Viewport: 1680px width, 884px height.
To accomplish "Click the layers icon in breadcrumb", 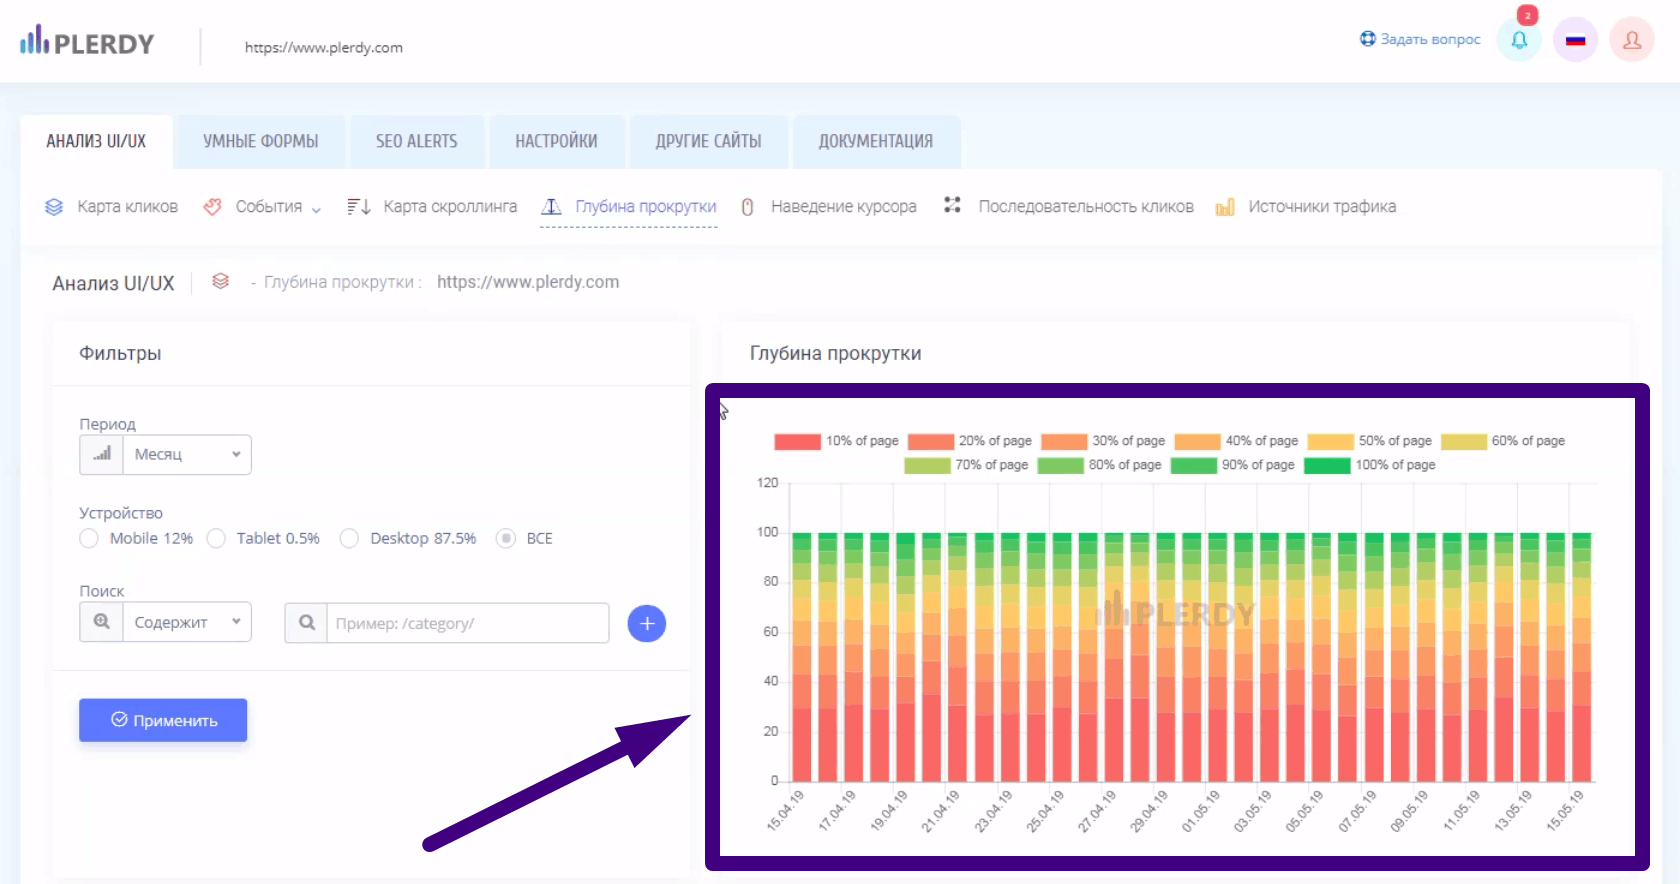I will tap(221, 281).
